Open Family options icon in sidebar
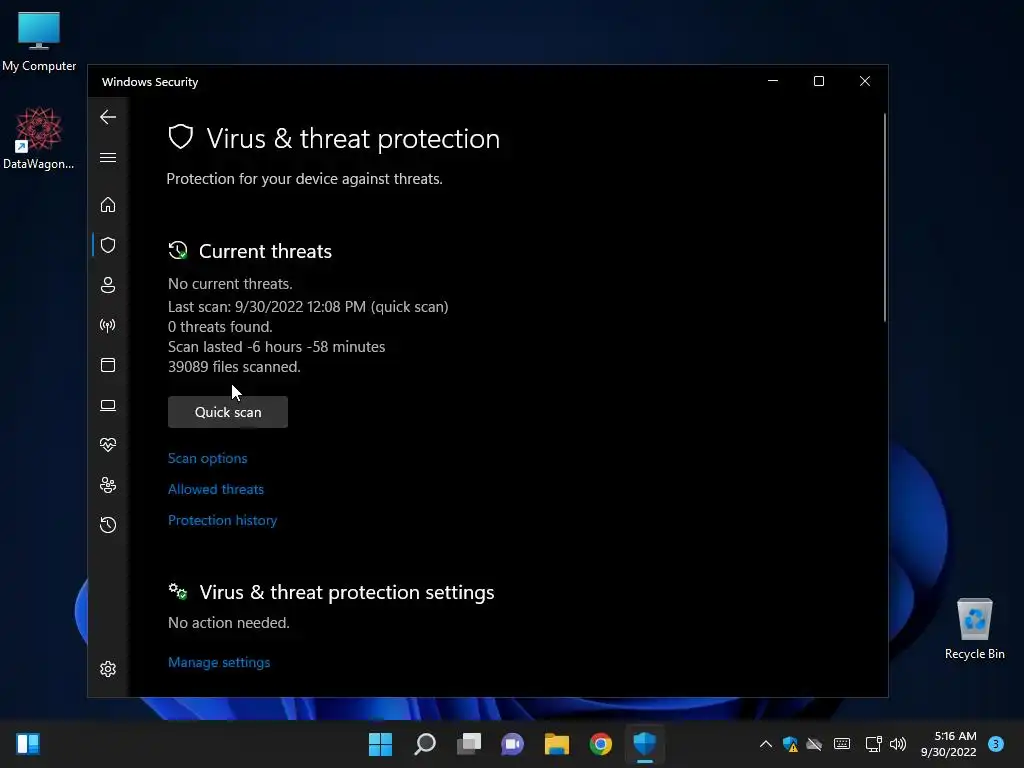The image size is (1024, 768). point(108,485)
